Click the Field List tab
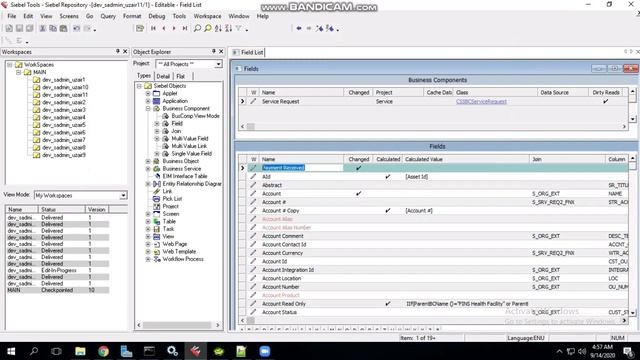This screenshot has height=360, width=640. [x=248, y=52]
